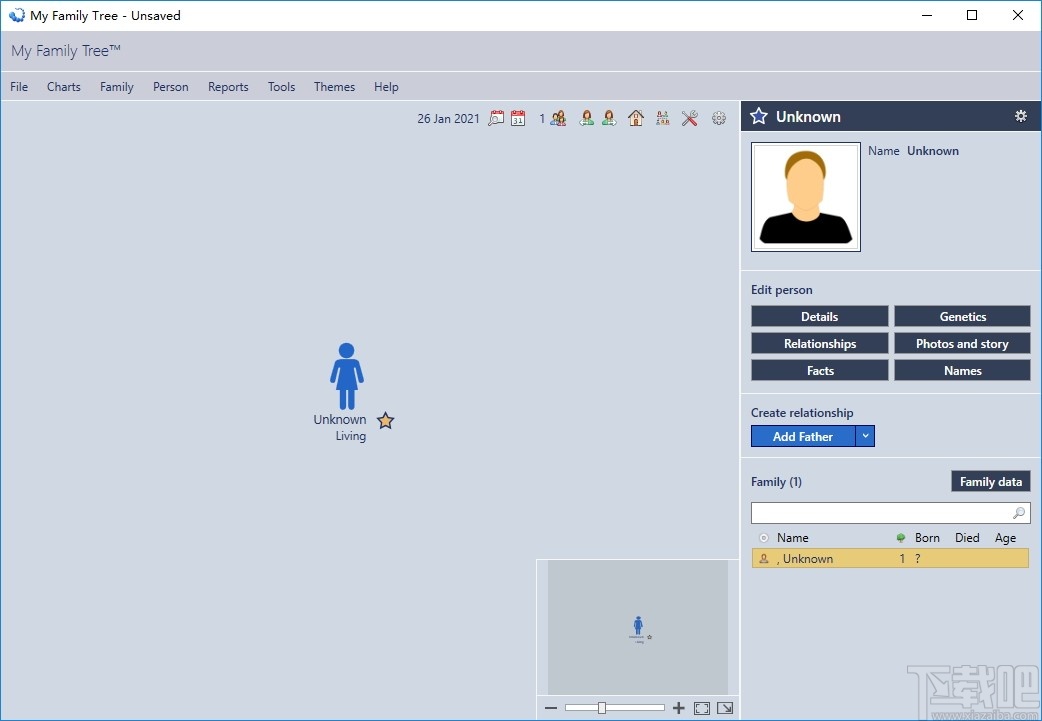Sort by the Name column header
The image size is (1042, 721).
[793, 538]
